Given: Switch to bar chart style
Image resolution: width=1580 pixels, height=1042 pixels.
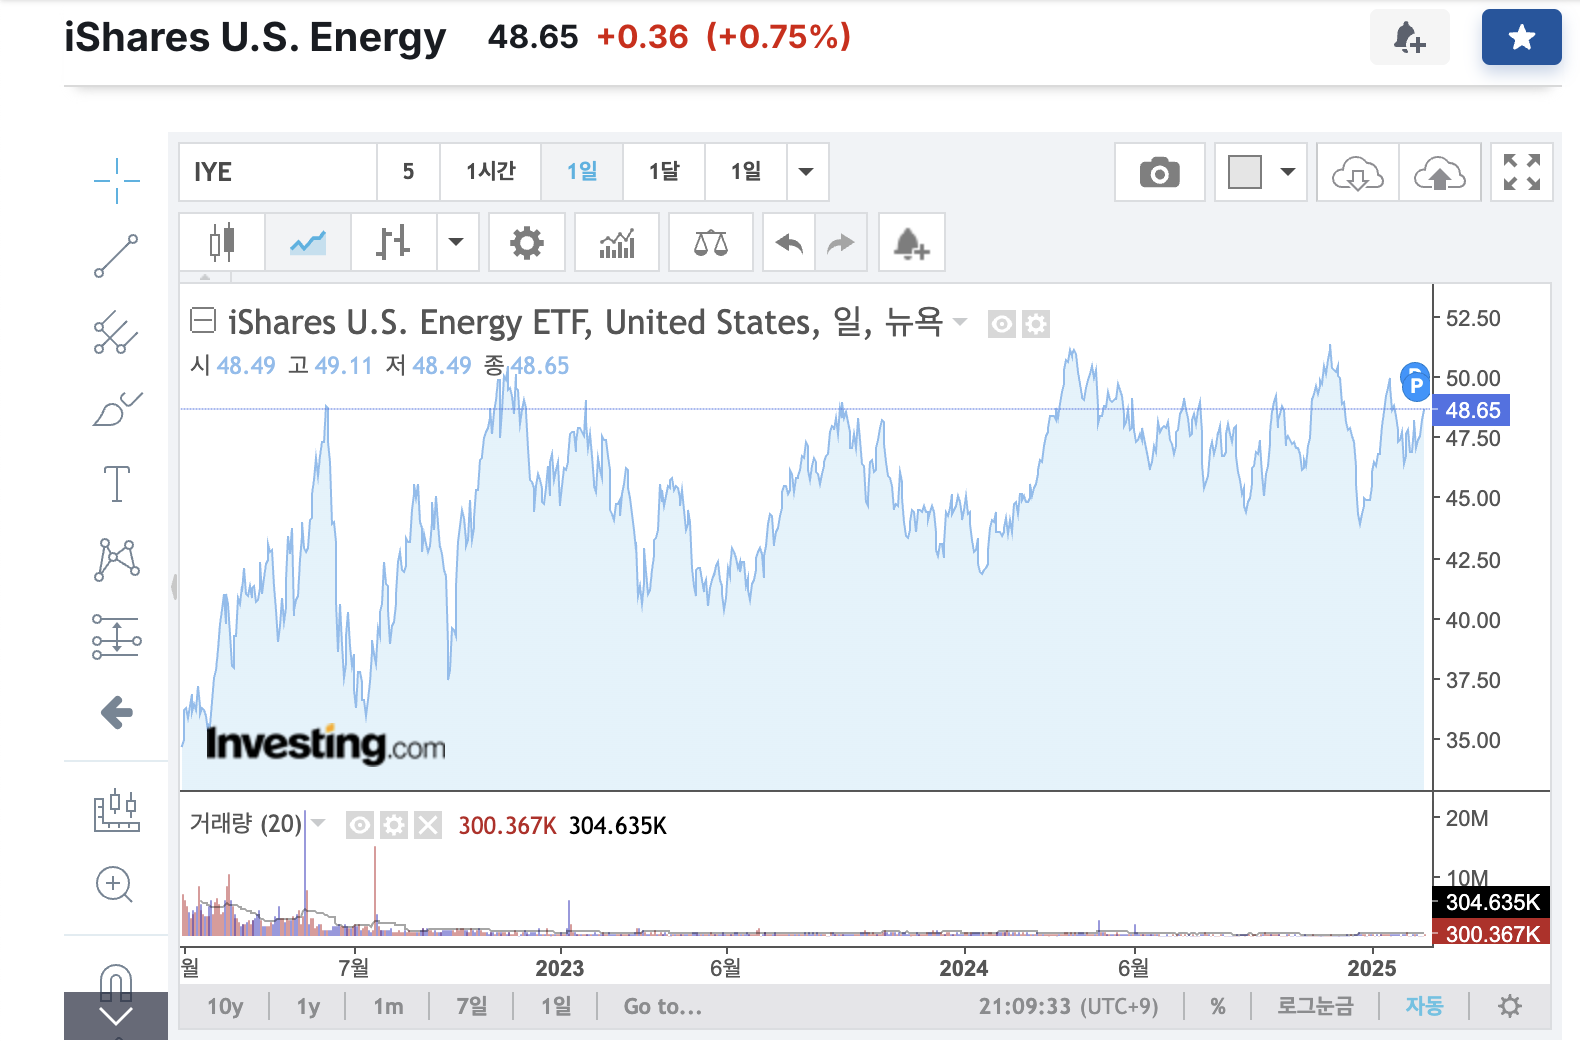Looking at the screenshot, I should 394,242.
